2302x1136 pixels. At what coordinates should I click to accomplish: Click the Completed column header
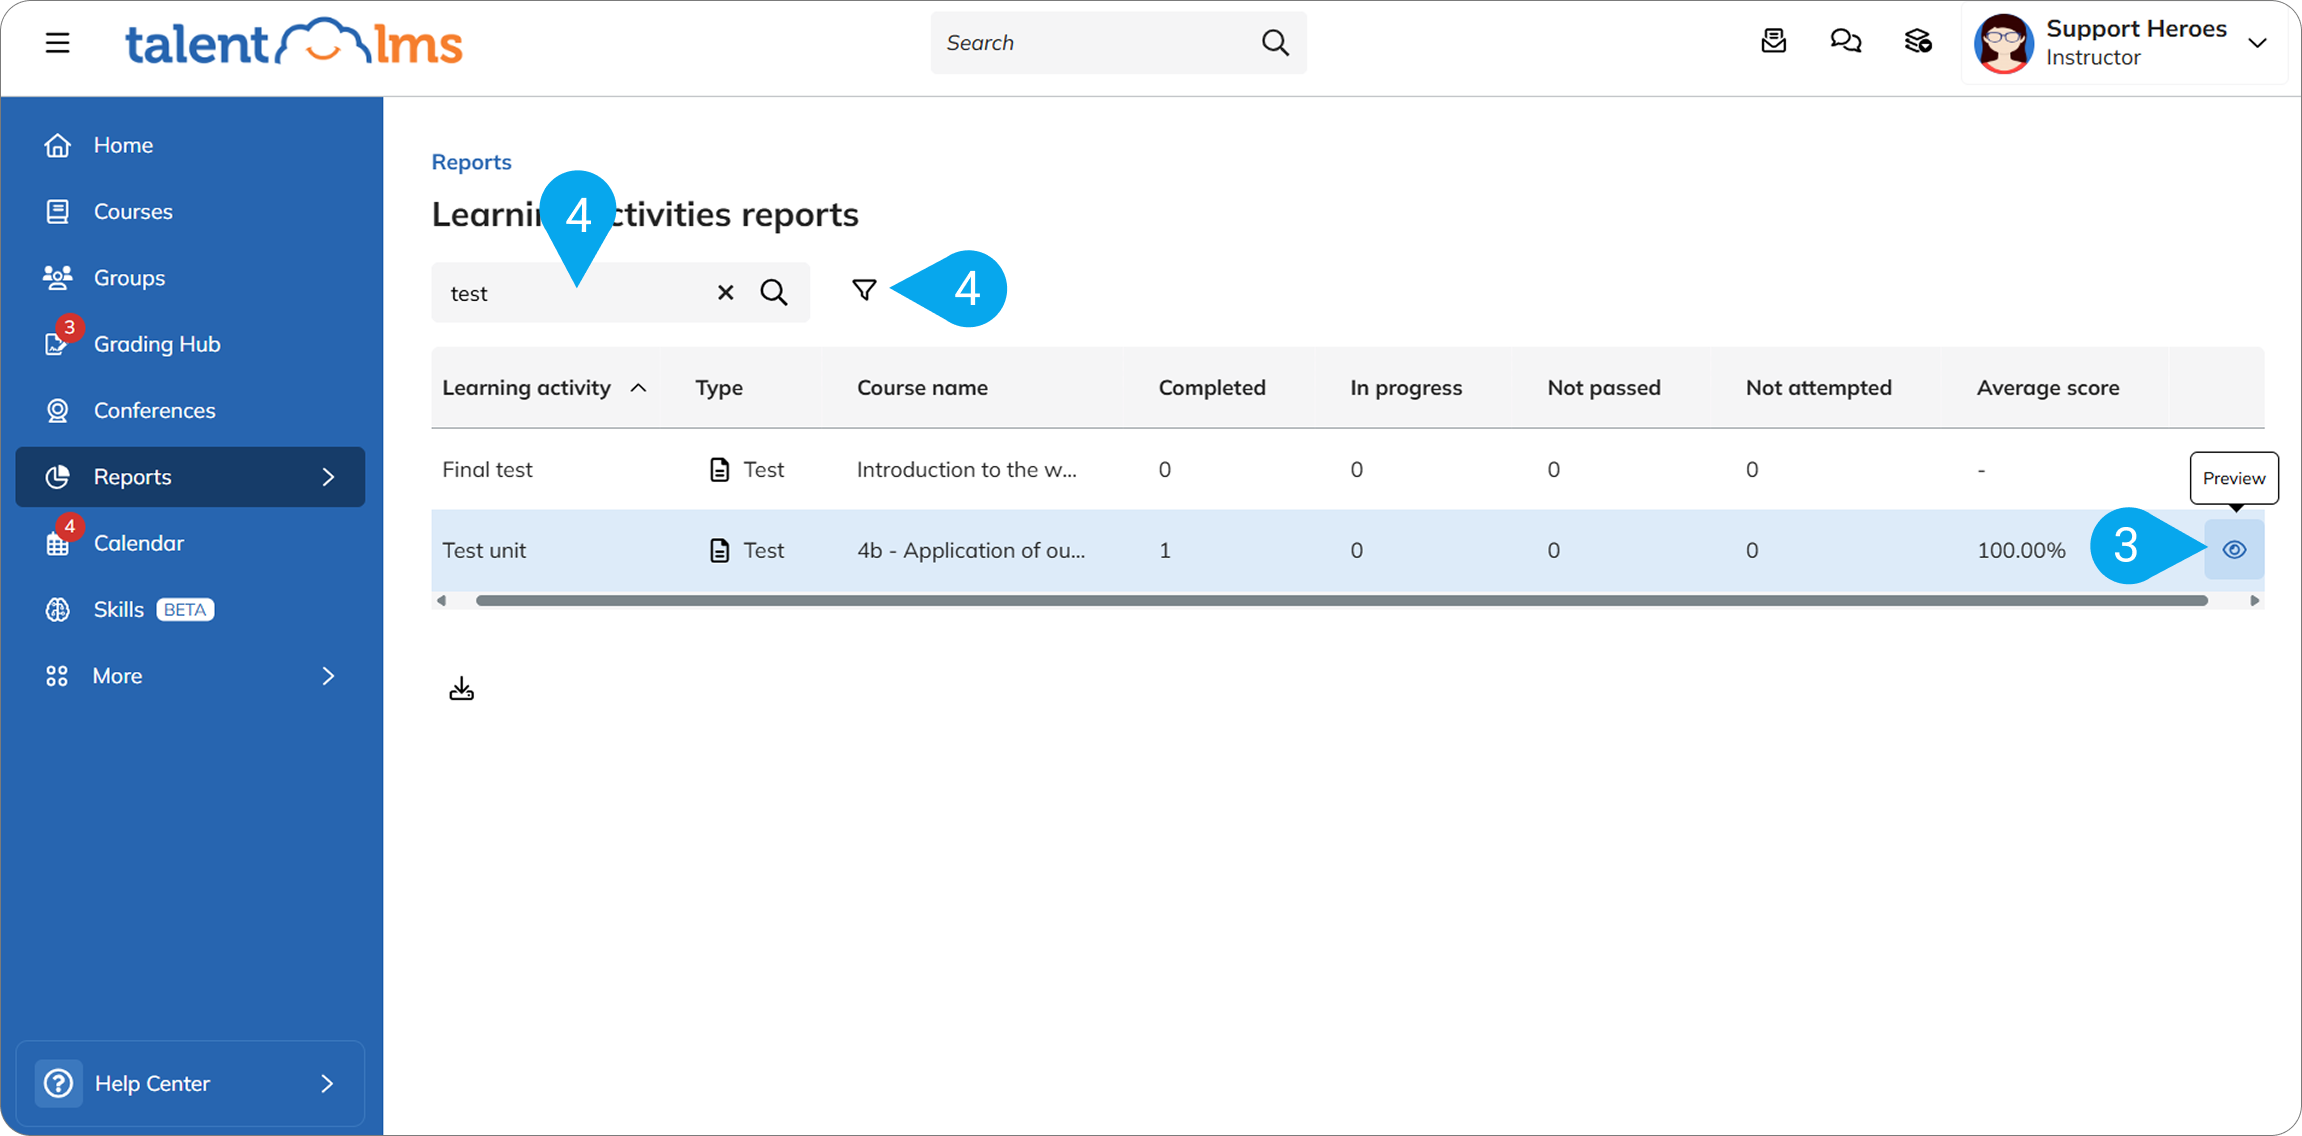[x=1212, y=388]
